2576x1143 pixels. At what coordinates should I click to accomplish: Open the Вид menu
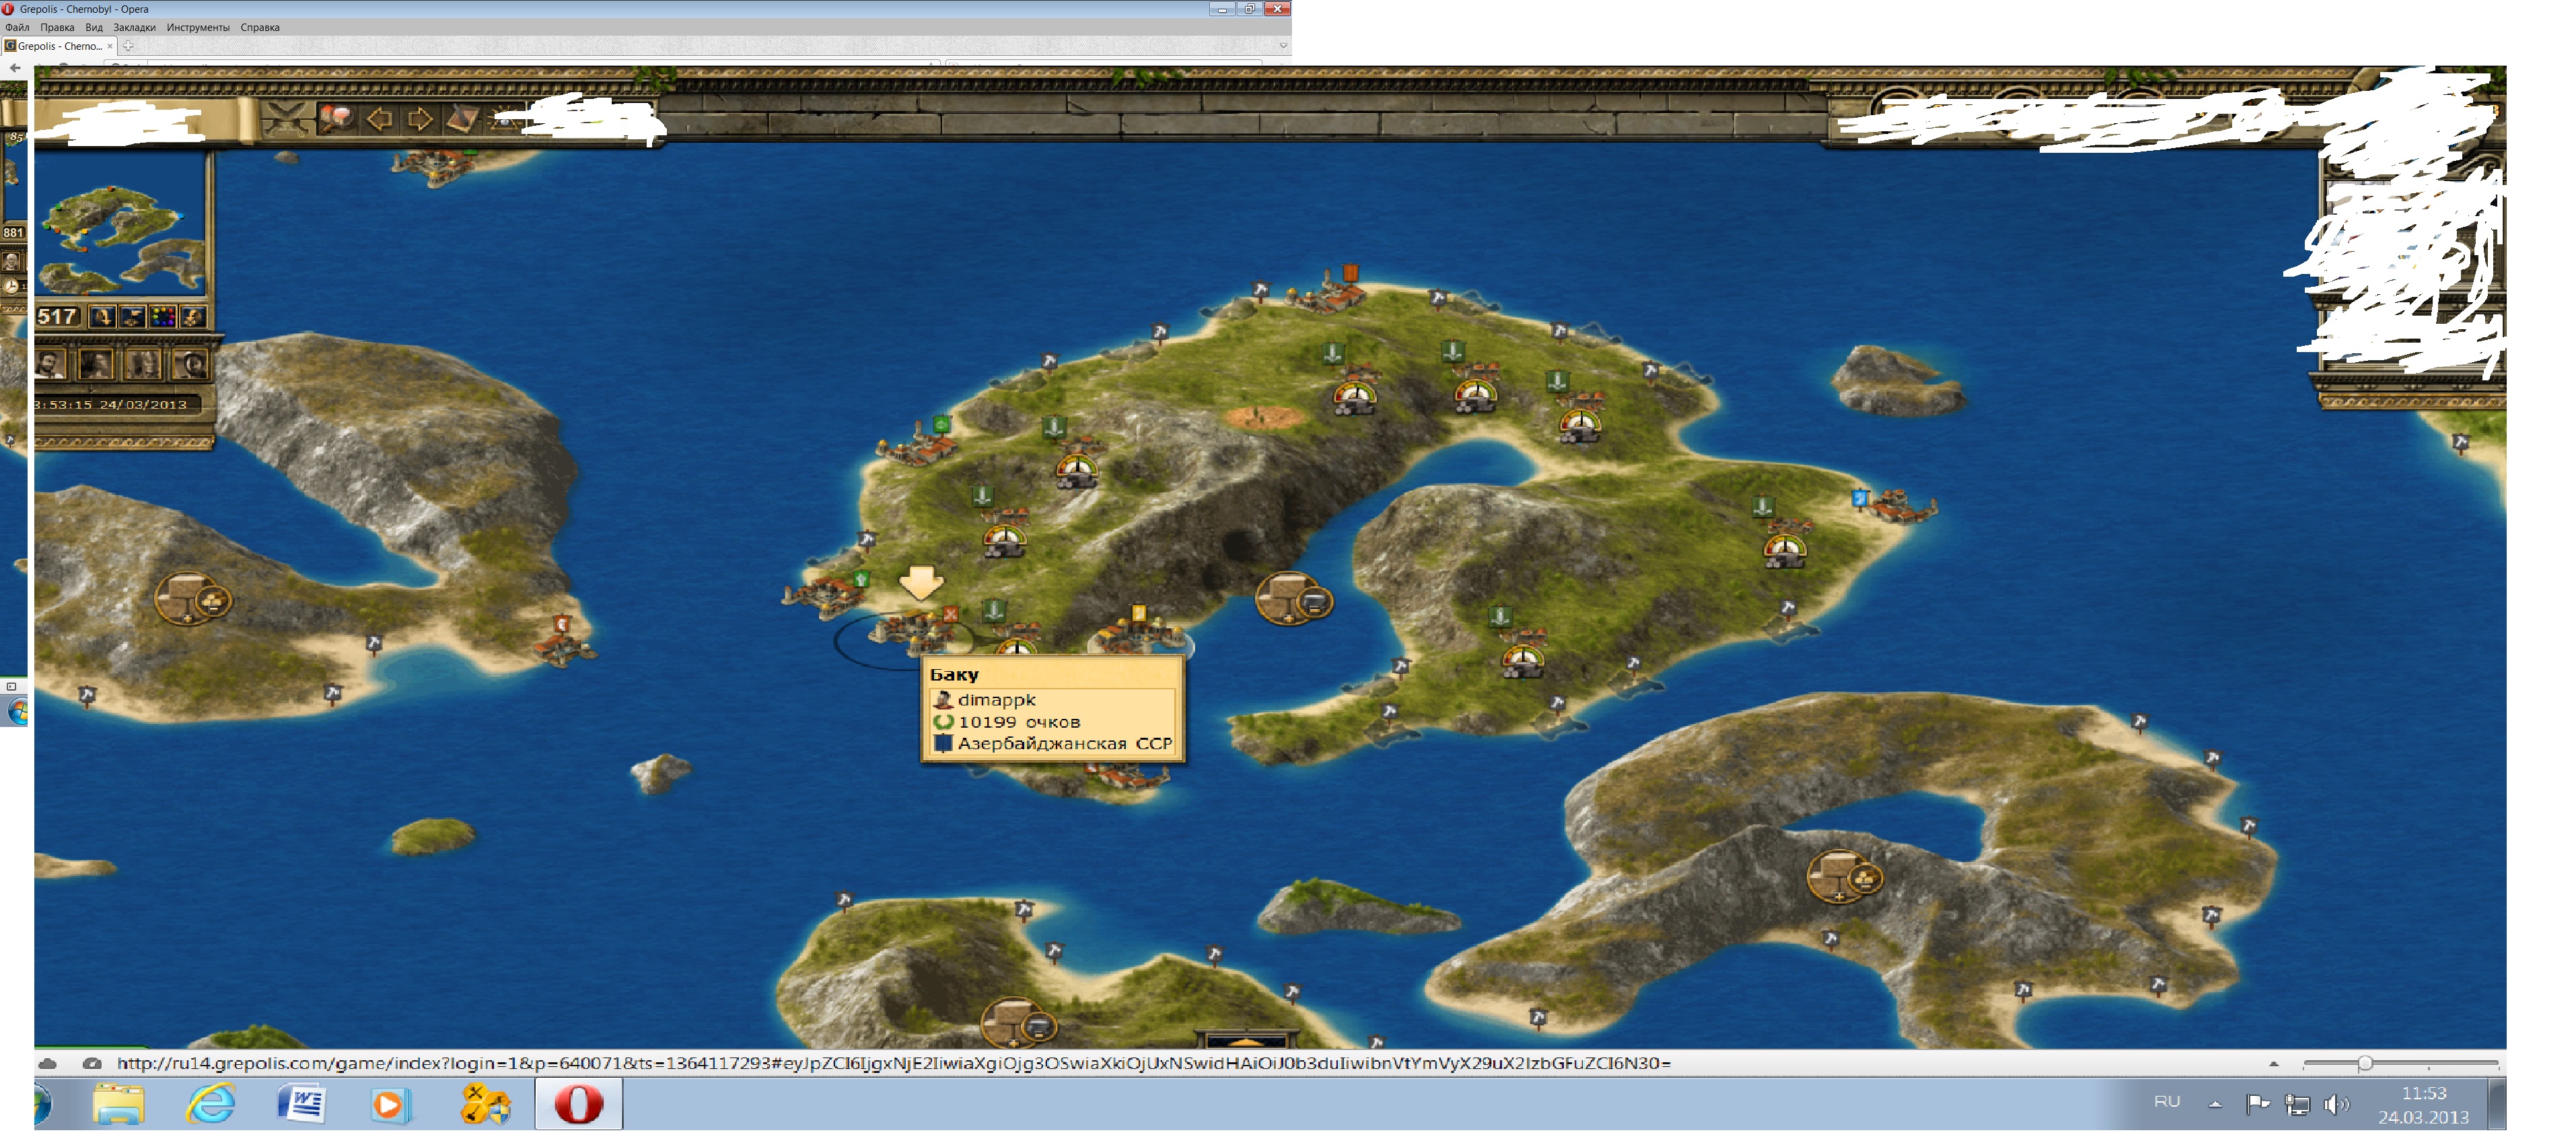click(94, 27)
